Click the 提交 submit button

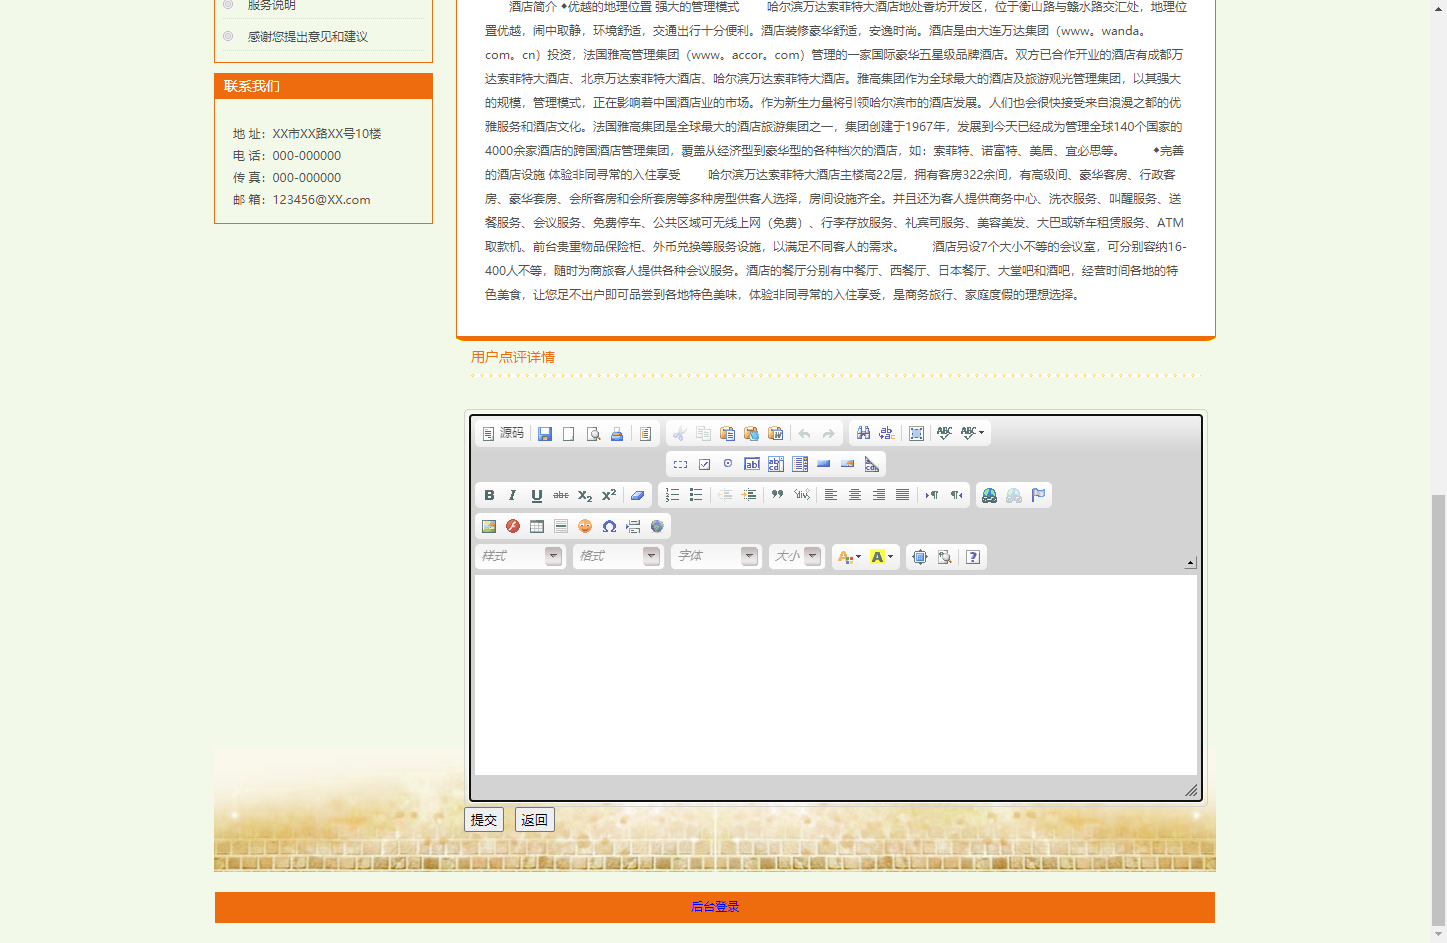pyautogui.click(x=484, y=820)
